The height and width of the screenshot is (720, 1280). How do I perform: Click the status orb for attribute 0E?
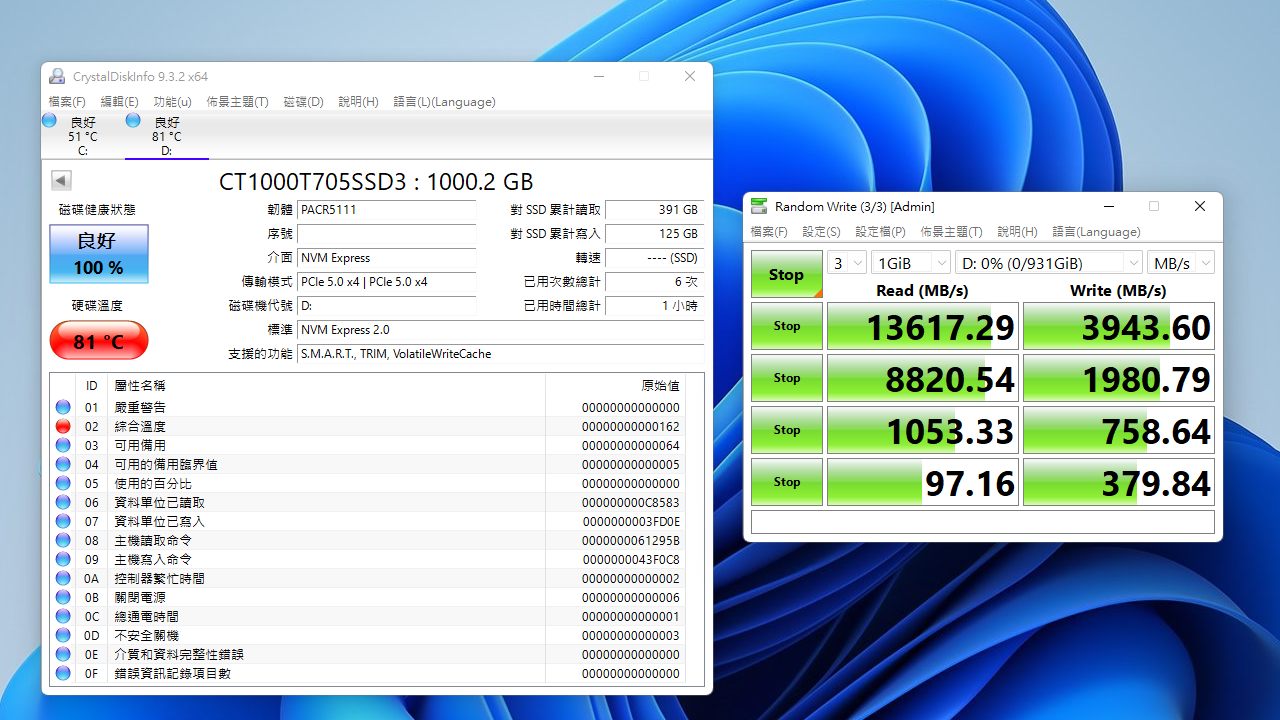(63, 654)
